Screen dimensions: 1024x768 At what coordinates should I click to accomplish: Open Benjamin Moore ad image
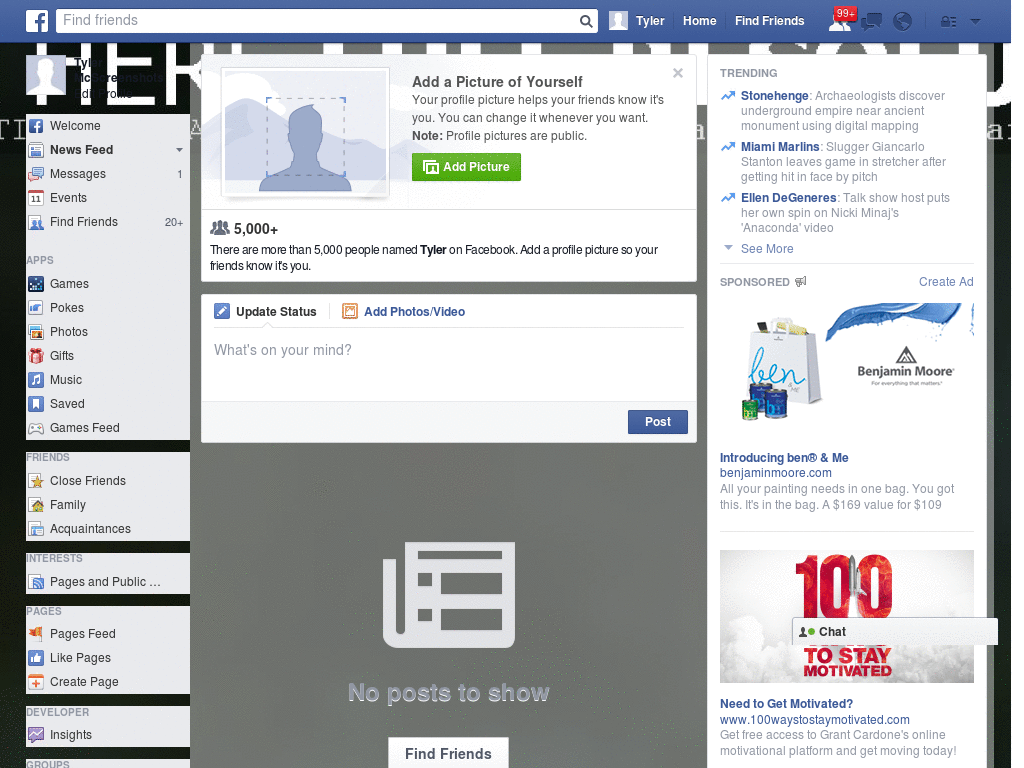coord(846,372)
